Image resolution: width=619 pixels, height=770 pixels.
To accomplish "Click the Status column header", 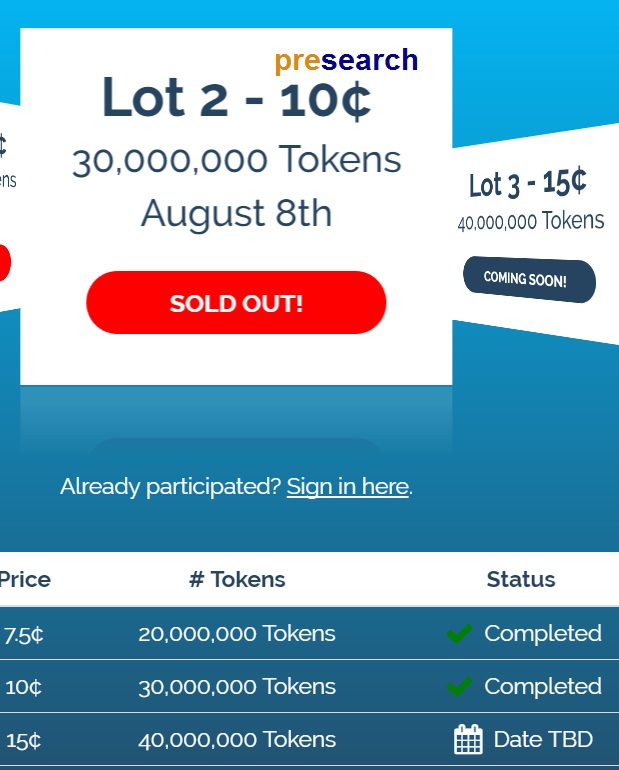I will [x=520, y=579].
